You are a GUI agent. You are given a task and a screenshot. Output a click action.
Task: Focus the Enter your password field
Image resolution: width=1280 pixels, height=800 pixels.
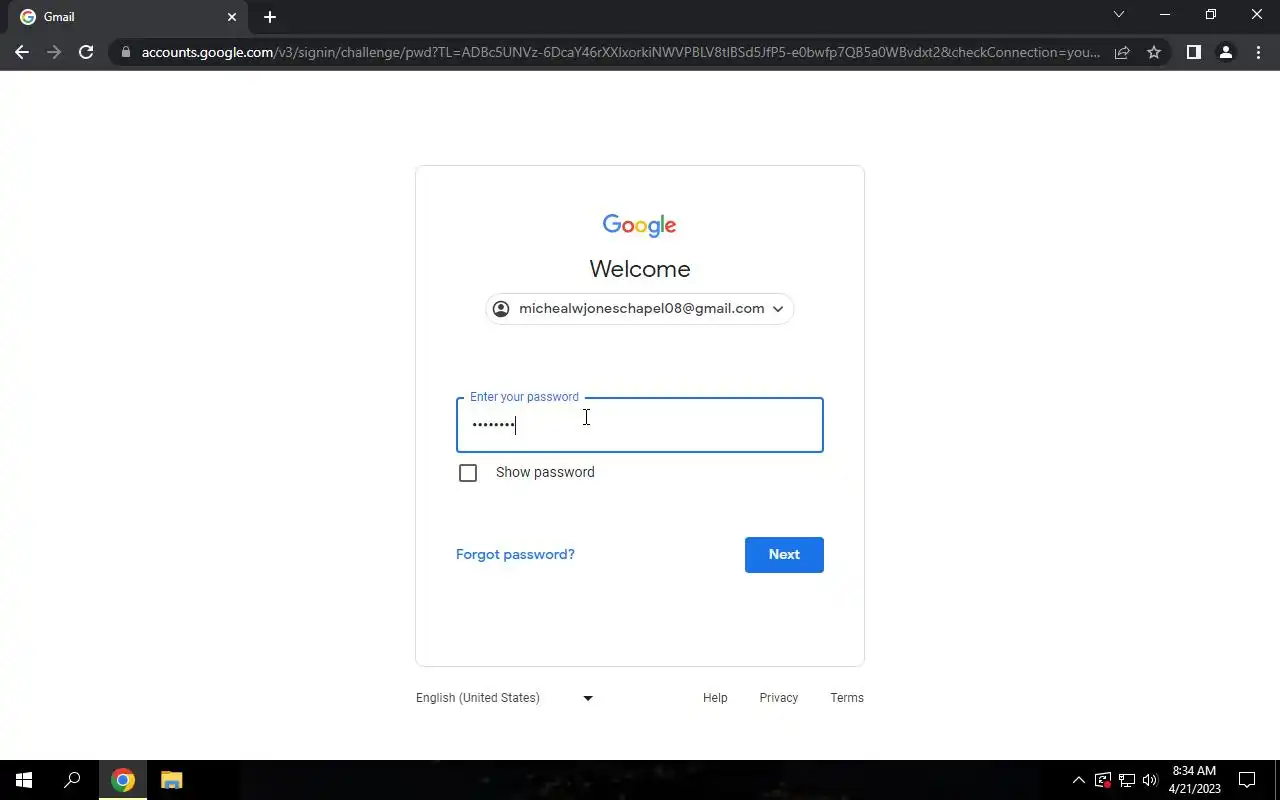pyautogui.click(x=640, y=425)
